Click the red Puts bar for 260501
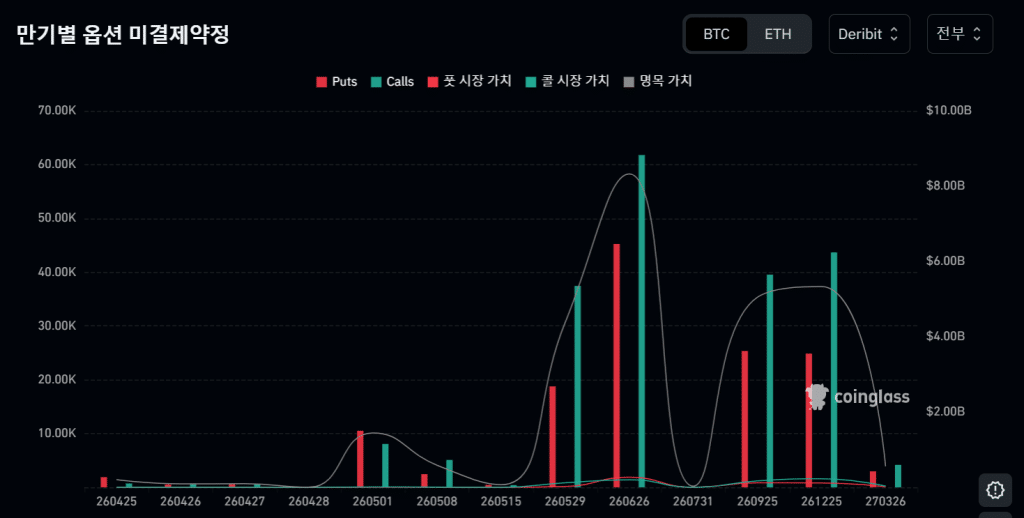This screenshot has height=518, width=1024. [x=360, y=459]
